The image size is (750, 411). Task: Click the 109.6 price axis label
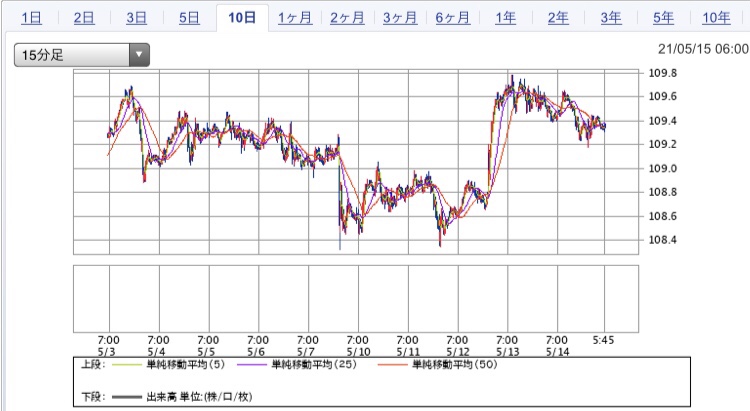662,97
